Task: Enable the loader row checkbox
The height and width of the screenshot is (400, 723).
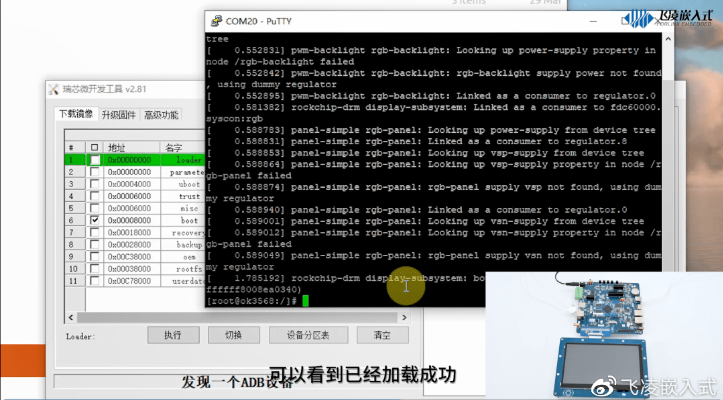Action: (95, 160)
